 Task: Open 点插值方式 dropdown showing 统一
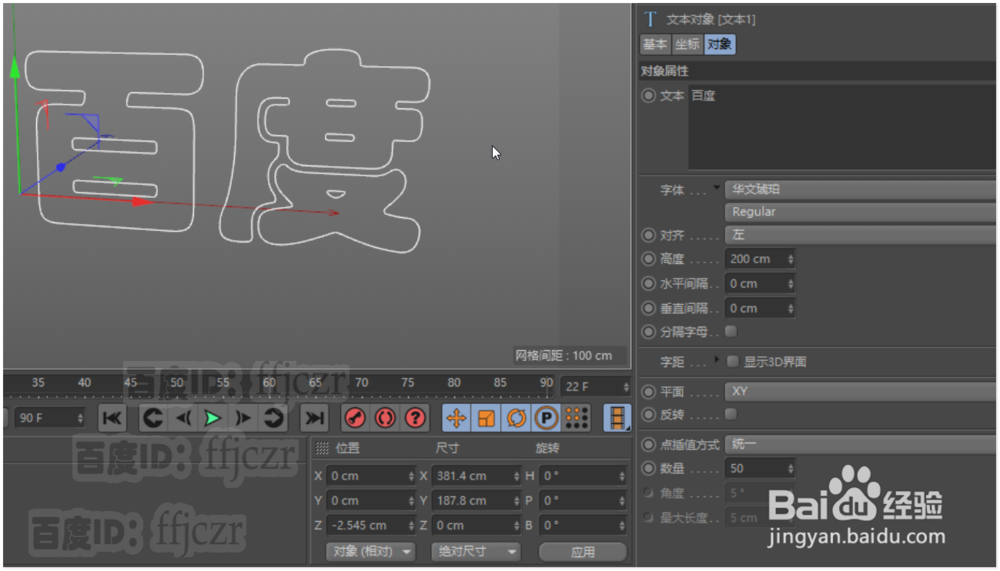point(860,444)
